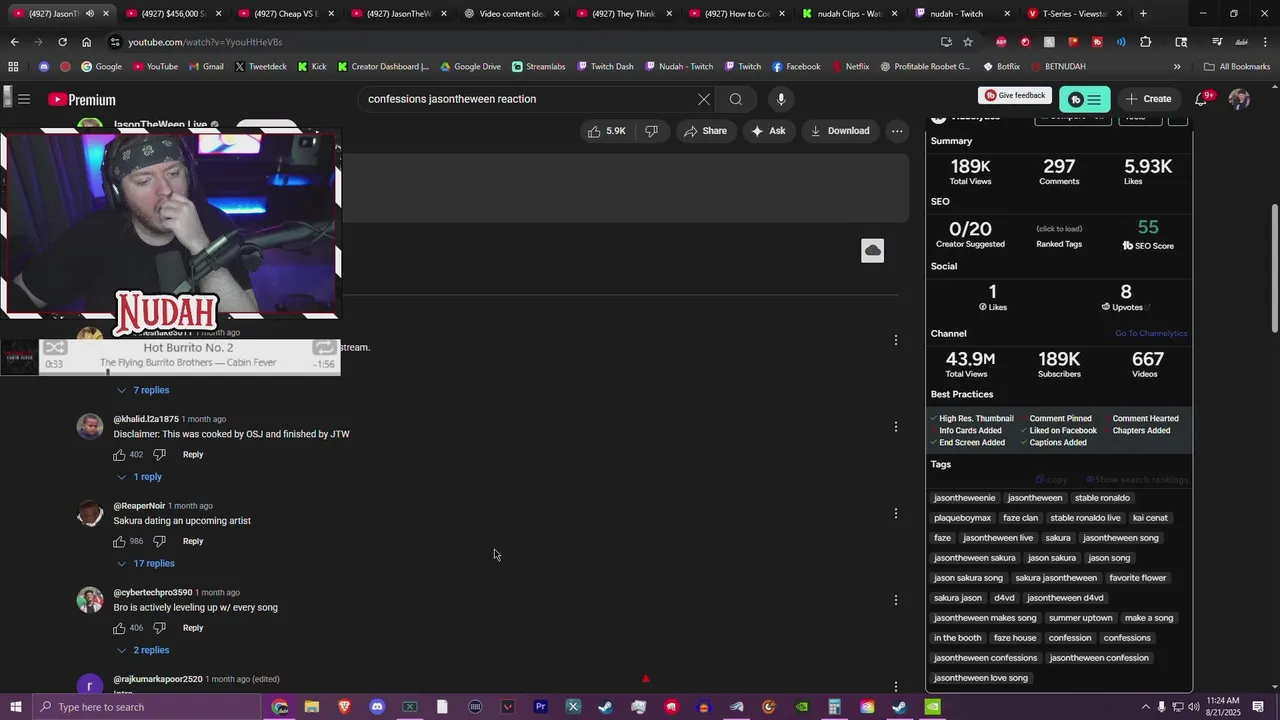Expand 17 replies under ReaperNoir comment

click(x=145, y=564)
